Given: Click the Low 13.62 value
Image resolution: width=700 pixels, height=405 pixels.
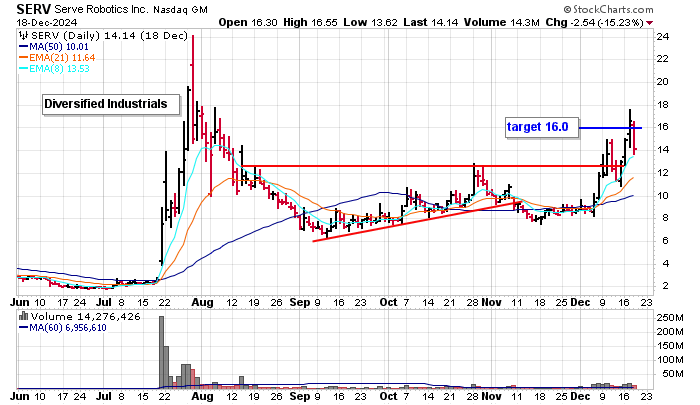Looking at the screenshot, I should click(370, 22).
